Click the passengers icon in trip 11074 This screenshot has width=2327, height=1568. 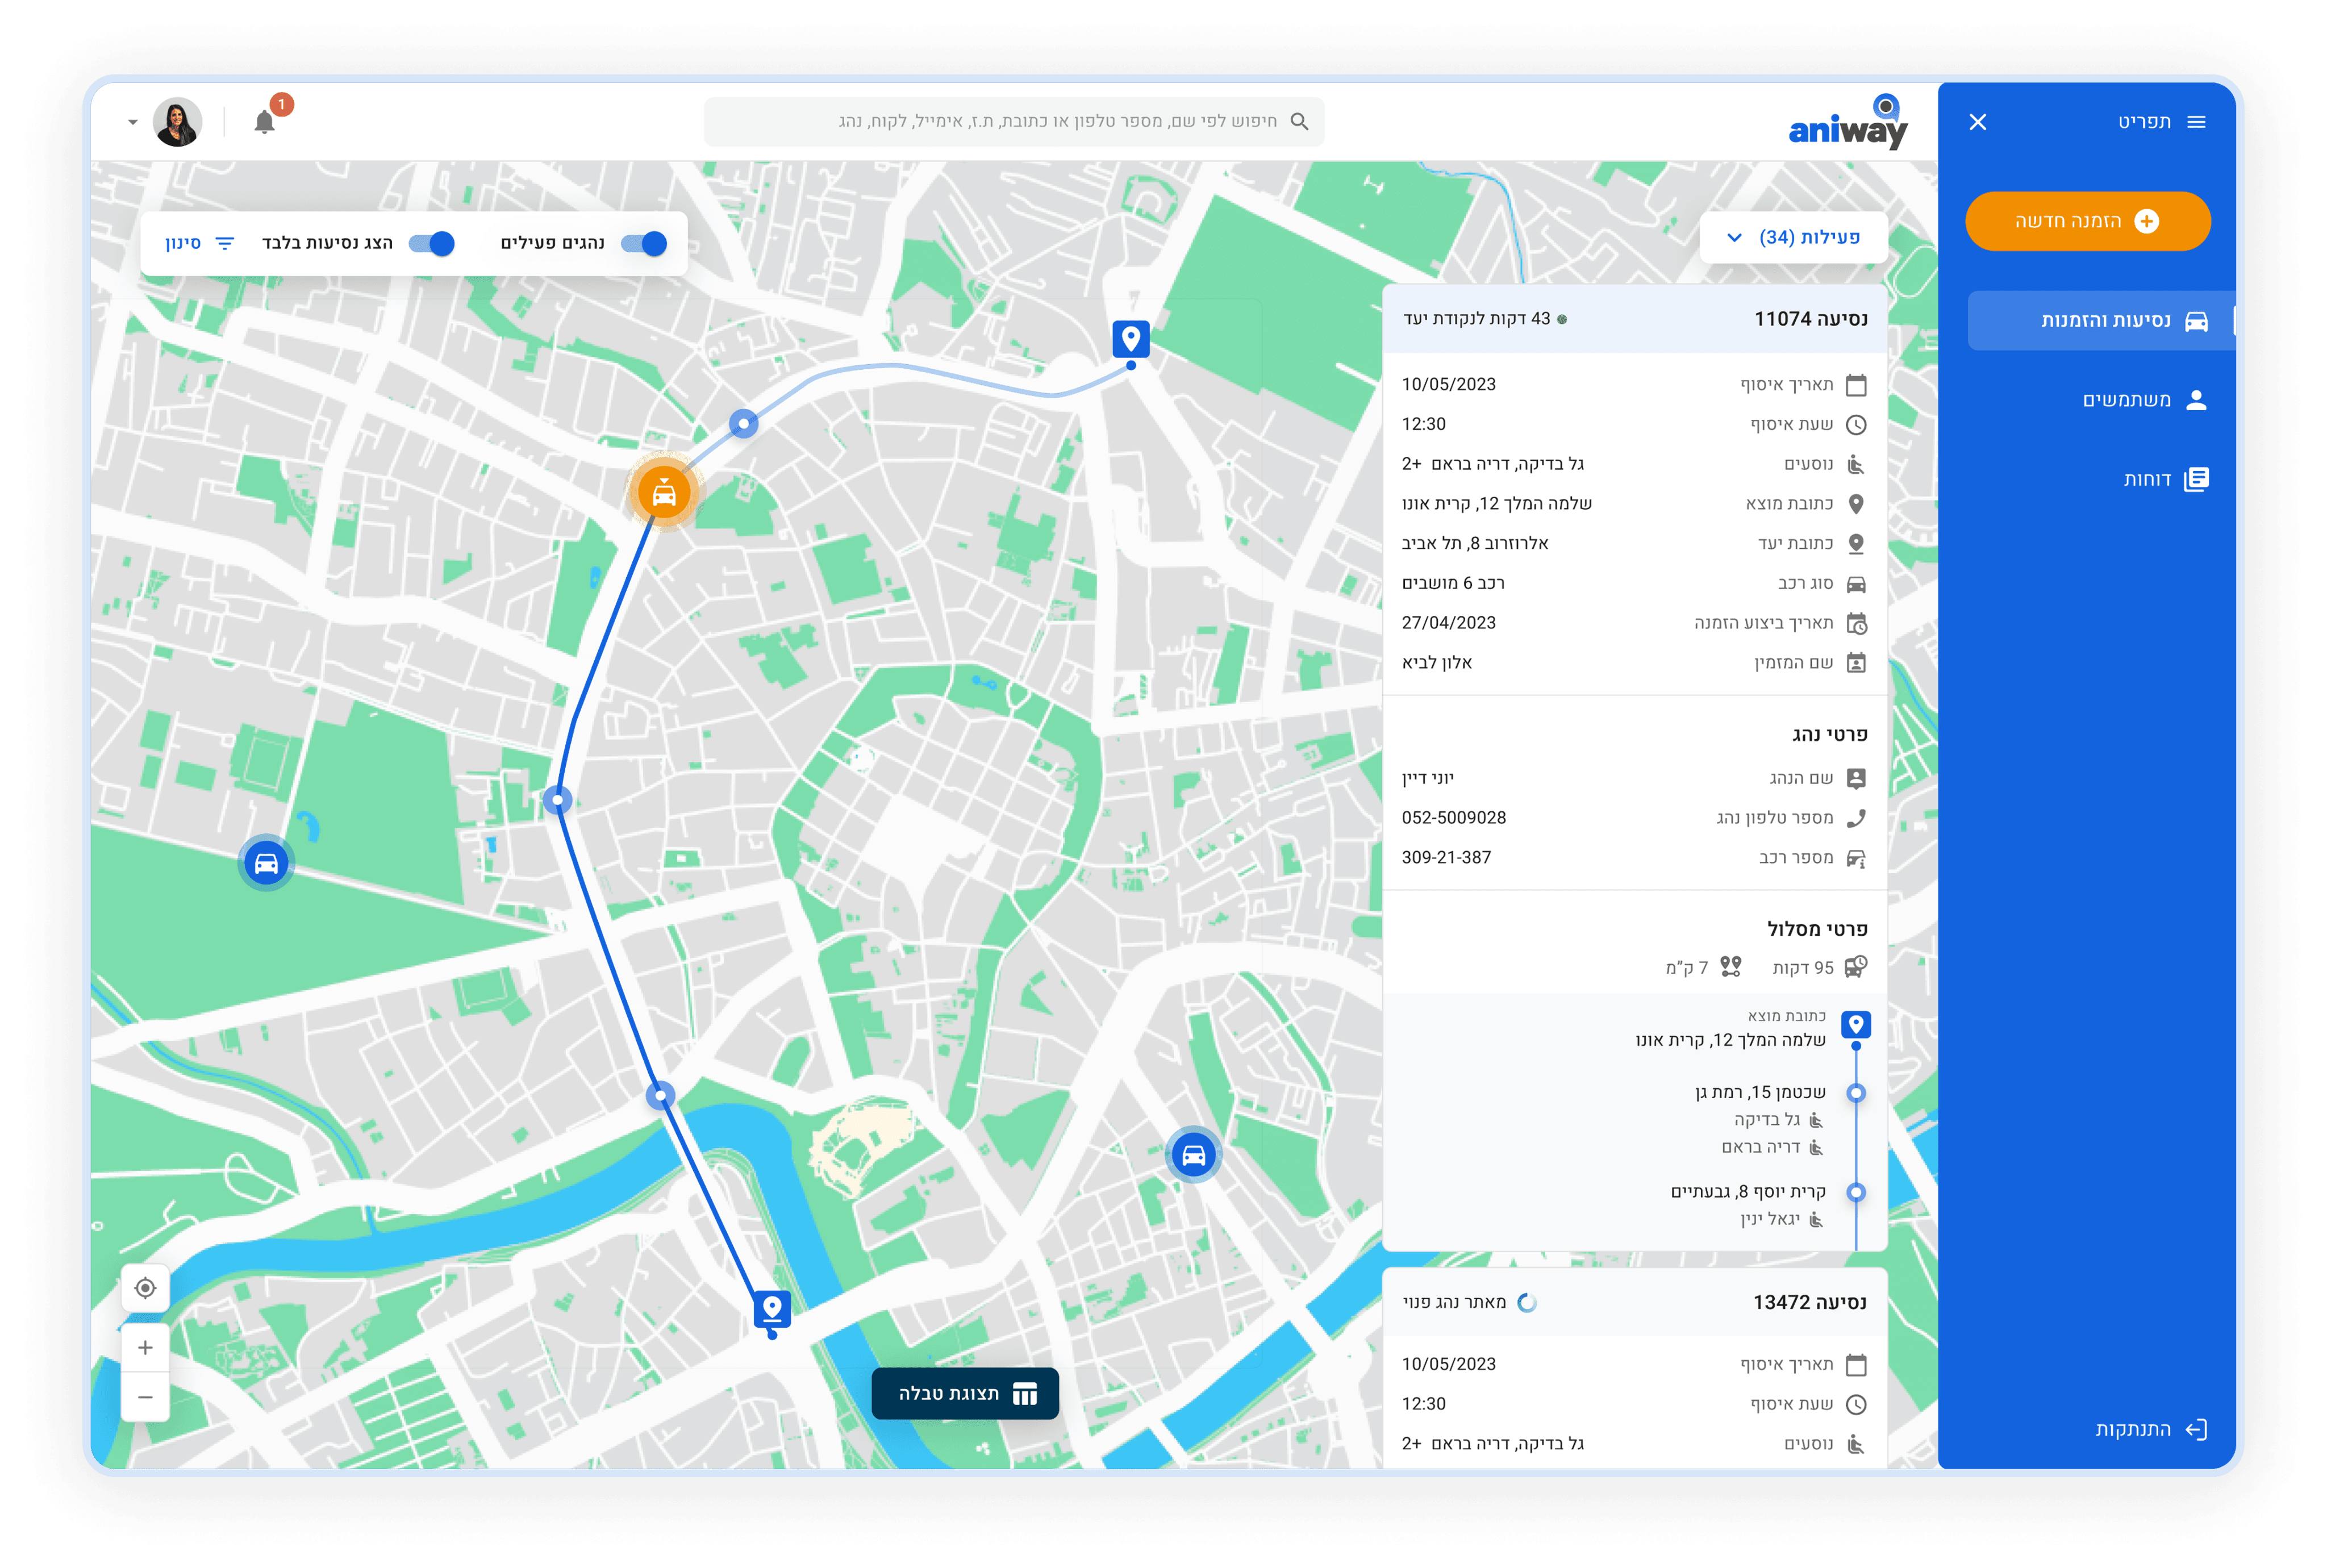point(1855,464)
